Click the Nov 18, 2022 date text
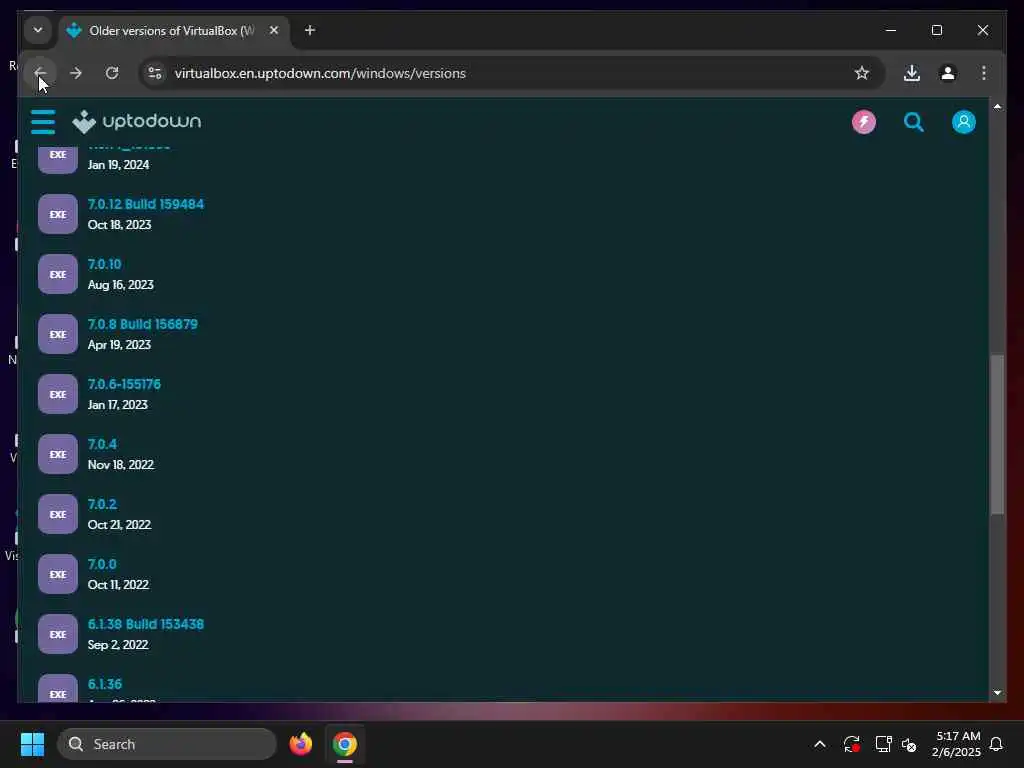This screenshot has width=1024, height=768. click(x=121, y=465)
